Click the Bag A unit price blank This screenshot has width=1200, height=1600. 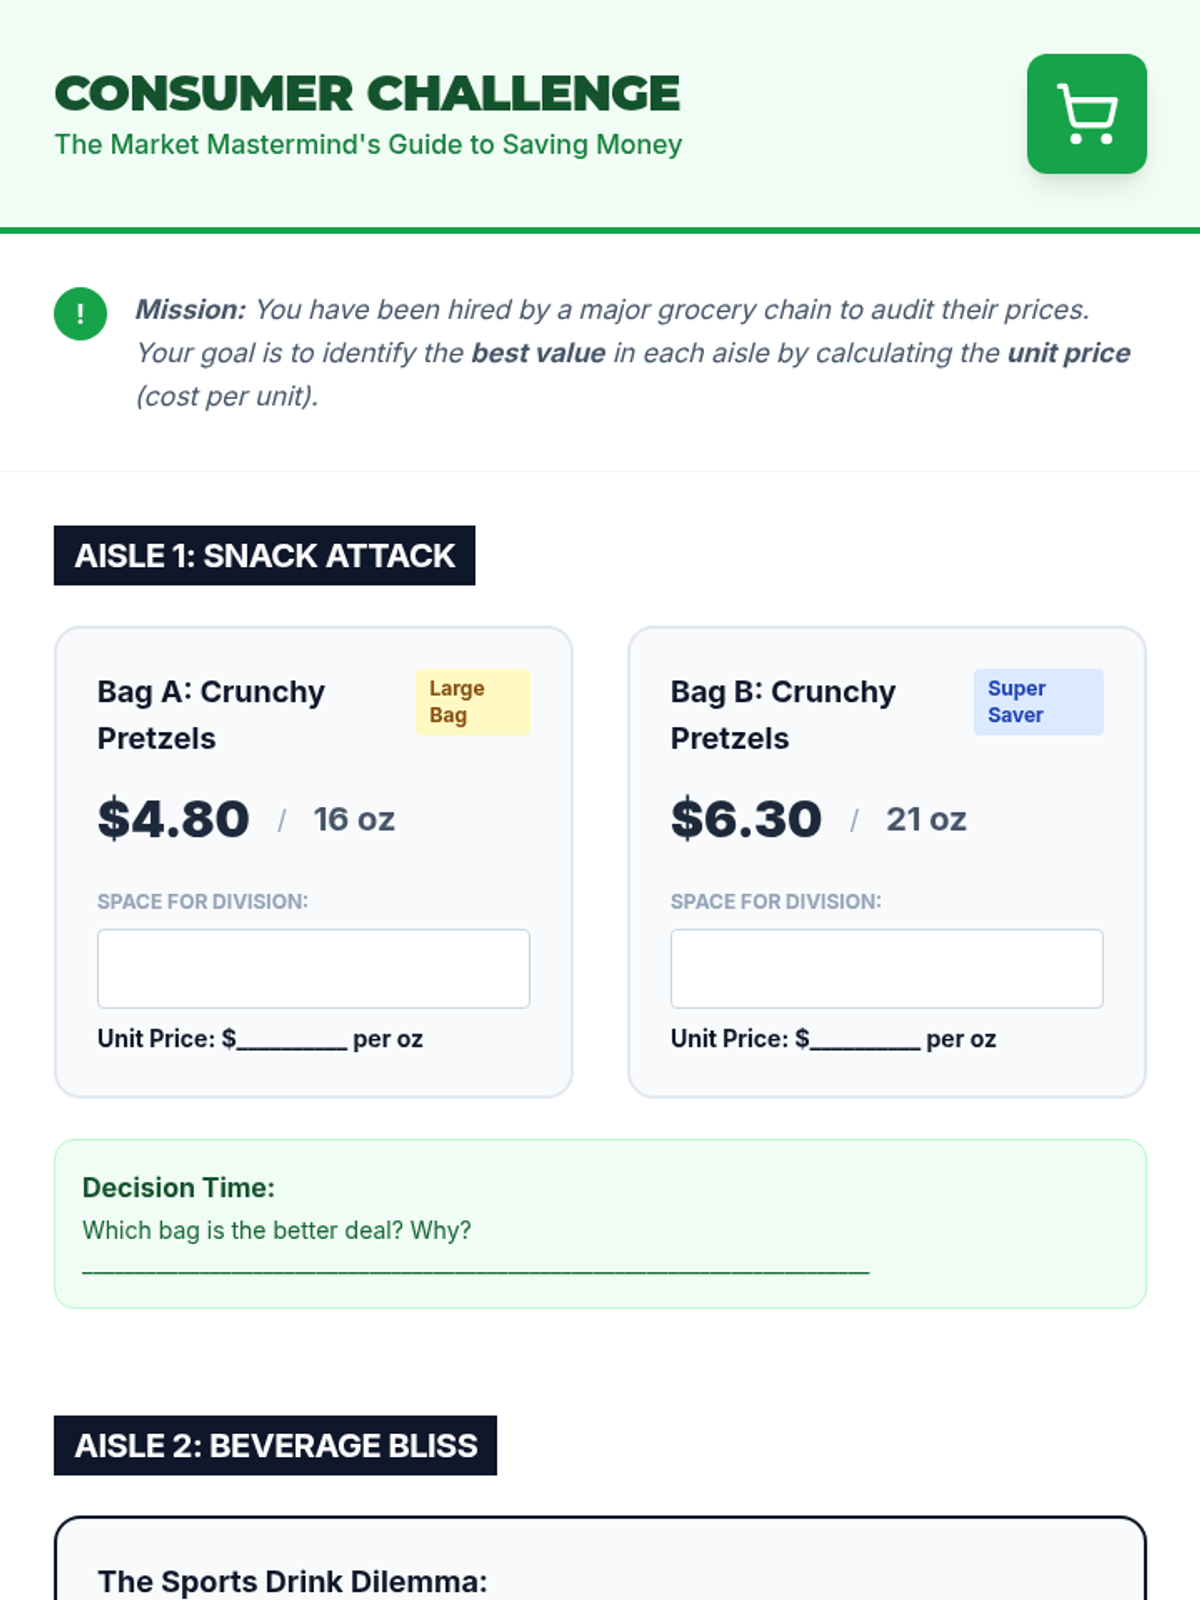coord(291,1042)
